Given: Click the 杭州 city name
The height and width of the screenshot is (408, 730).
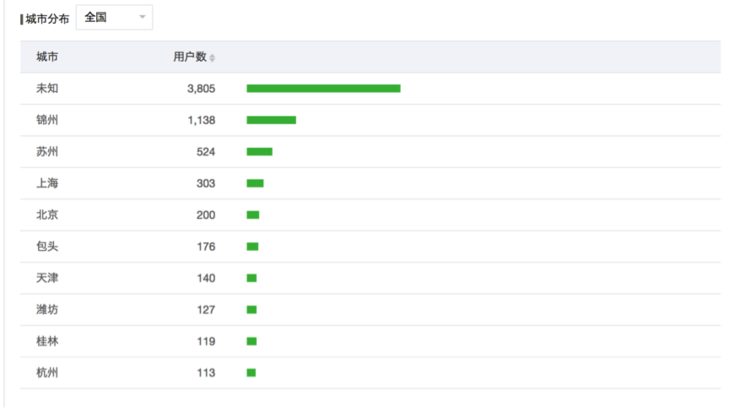Looking at the screenshot, I should point(47,373).
